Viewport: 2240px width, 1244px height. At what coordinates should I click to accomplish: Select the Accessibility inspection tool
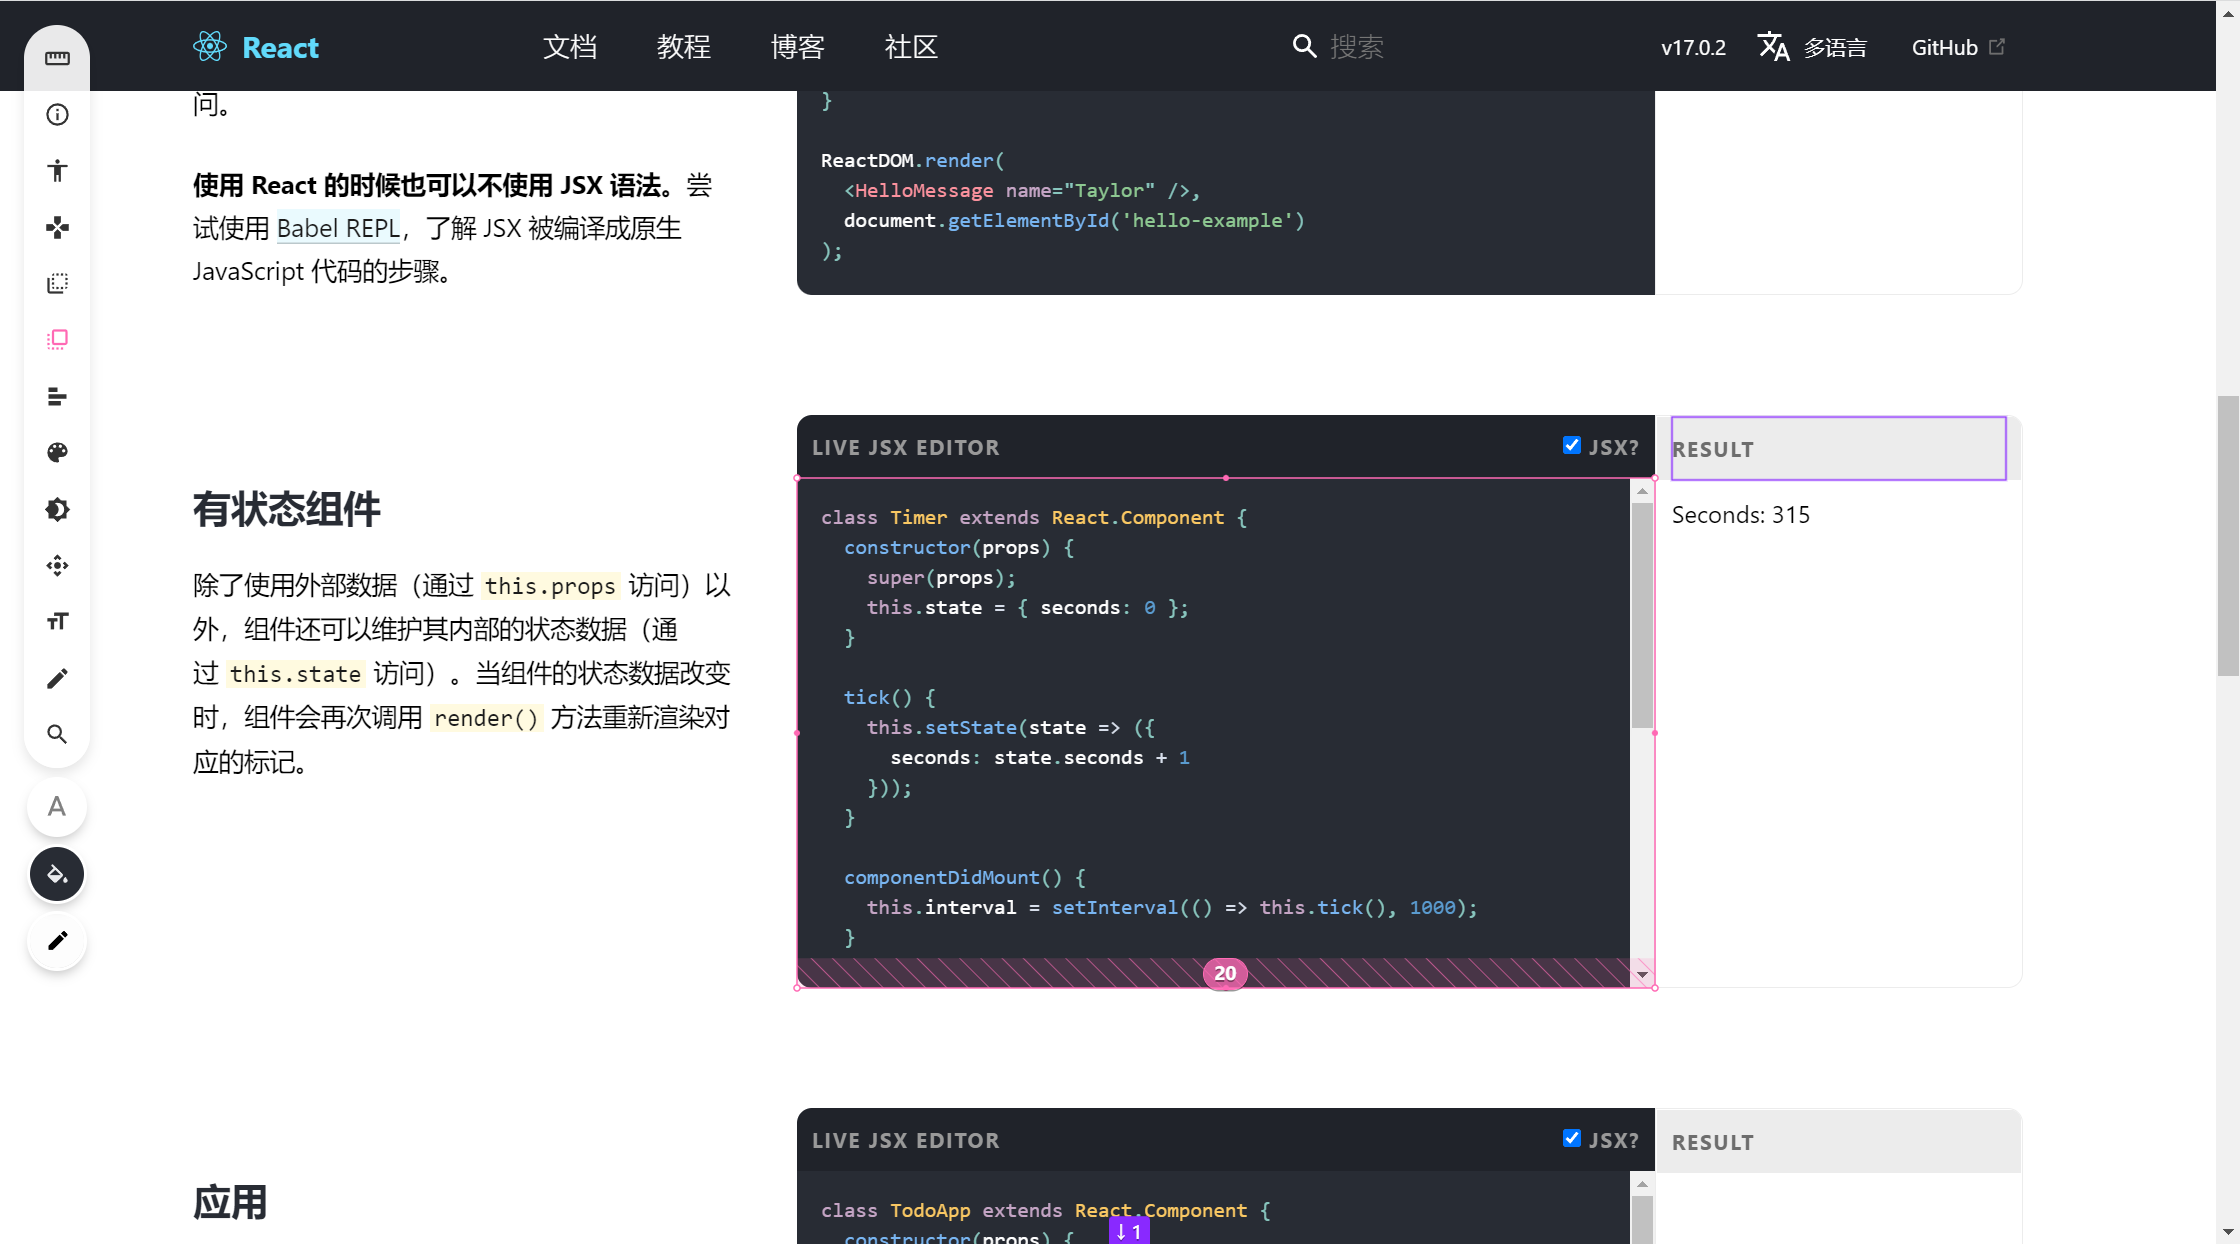pos(57,170)
